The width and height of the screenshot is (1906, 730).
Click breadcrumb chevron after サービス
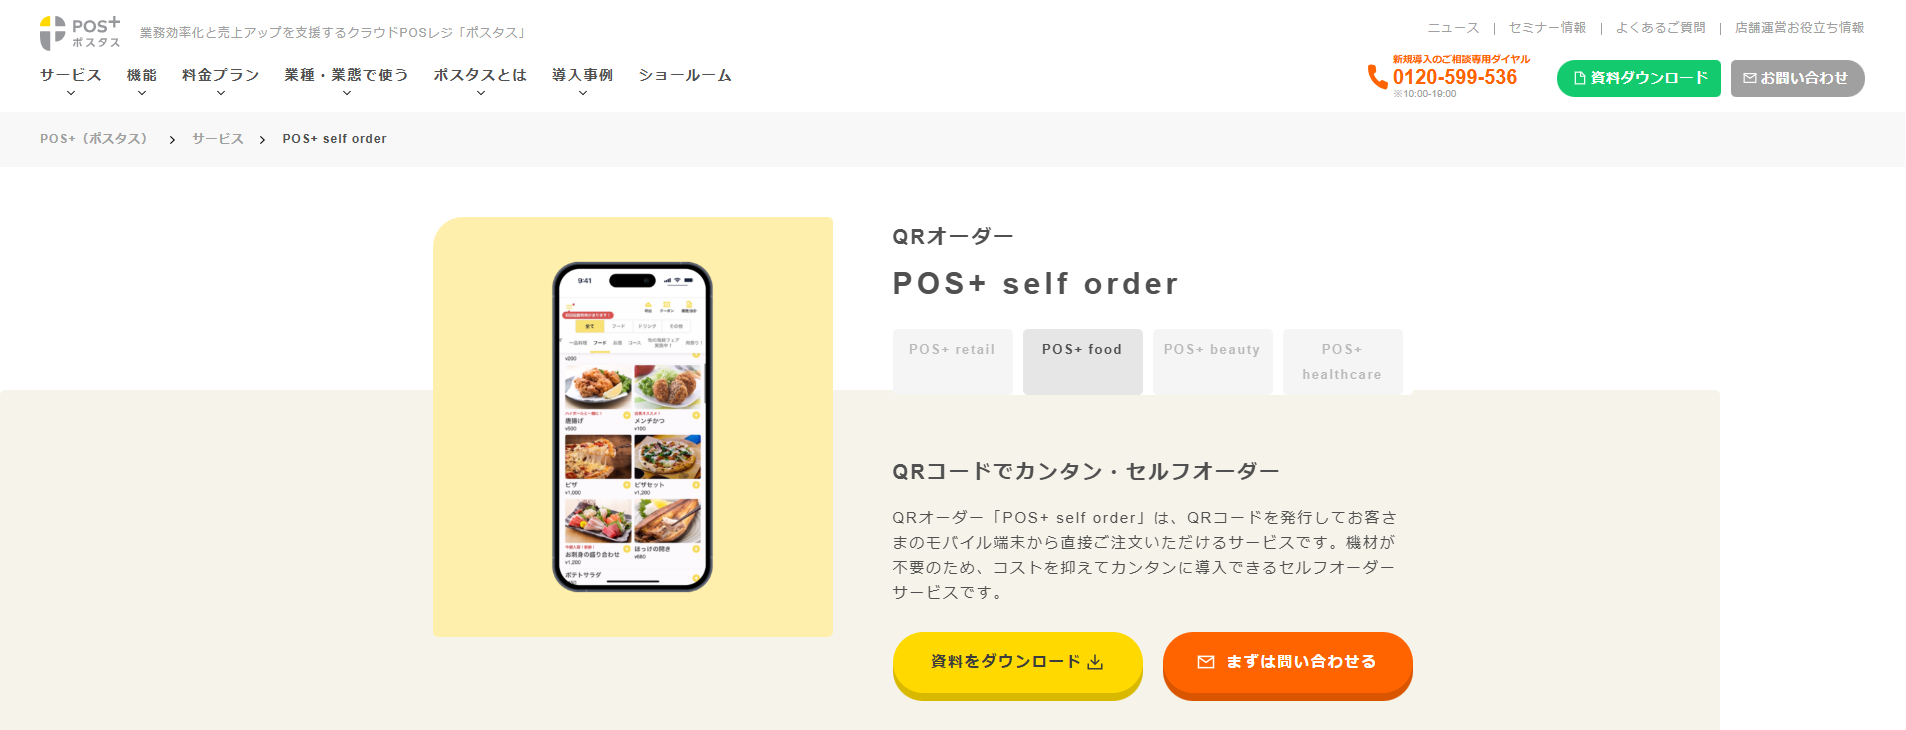[x=262, y=140]
